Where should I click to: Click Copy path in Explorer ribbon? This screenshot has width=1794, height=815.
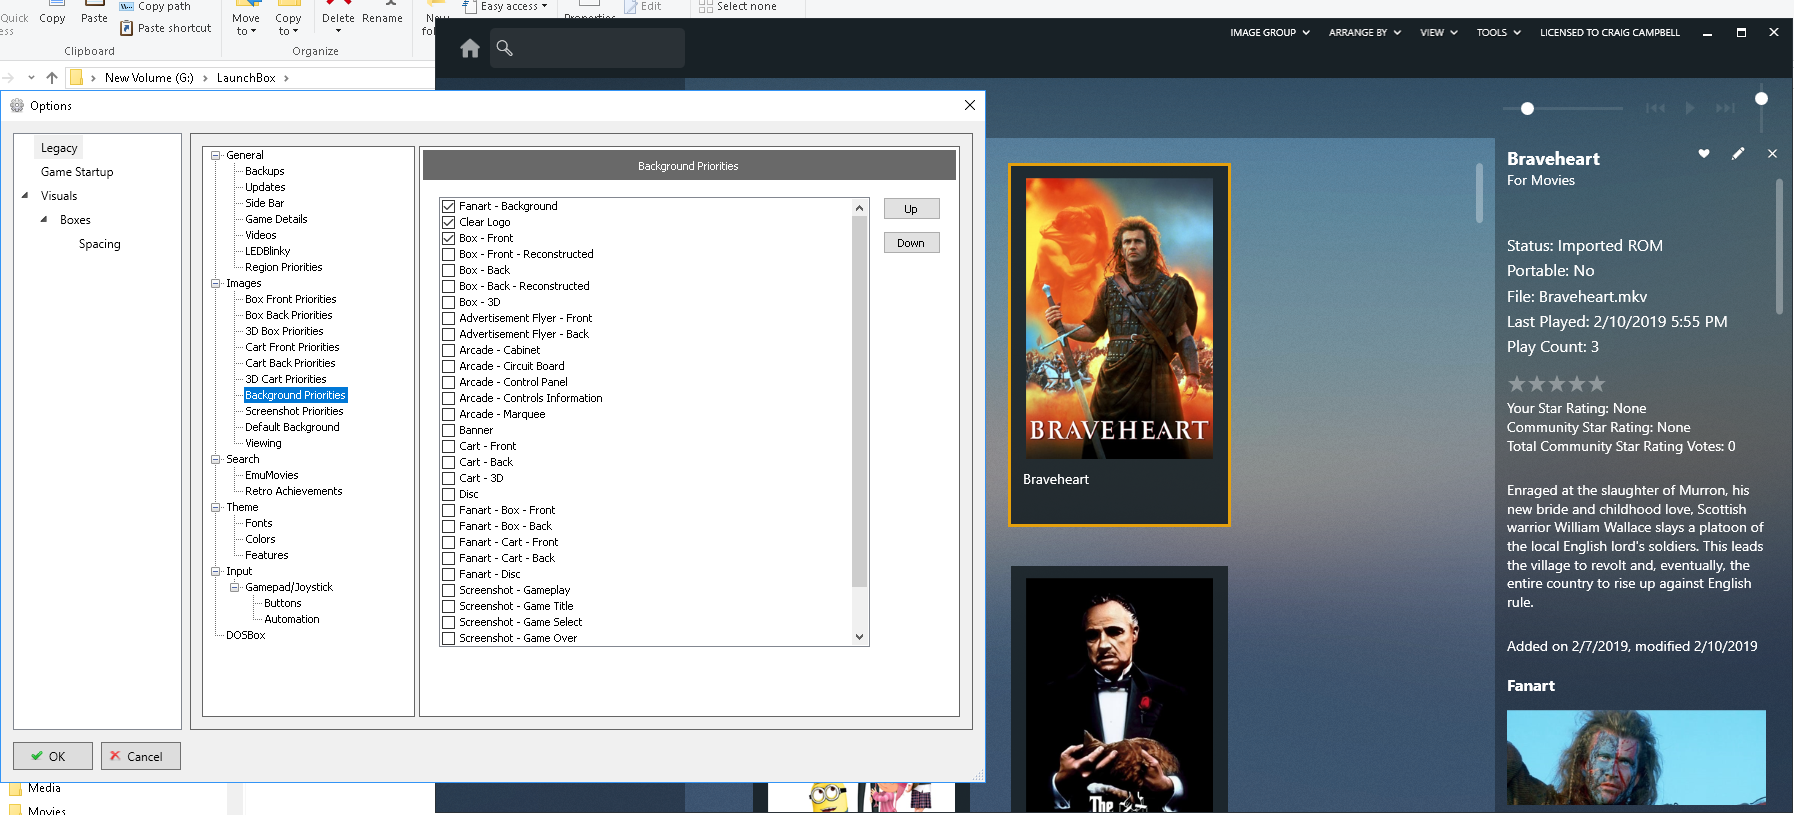[155, 6]
